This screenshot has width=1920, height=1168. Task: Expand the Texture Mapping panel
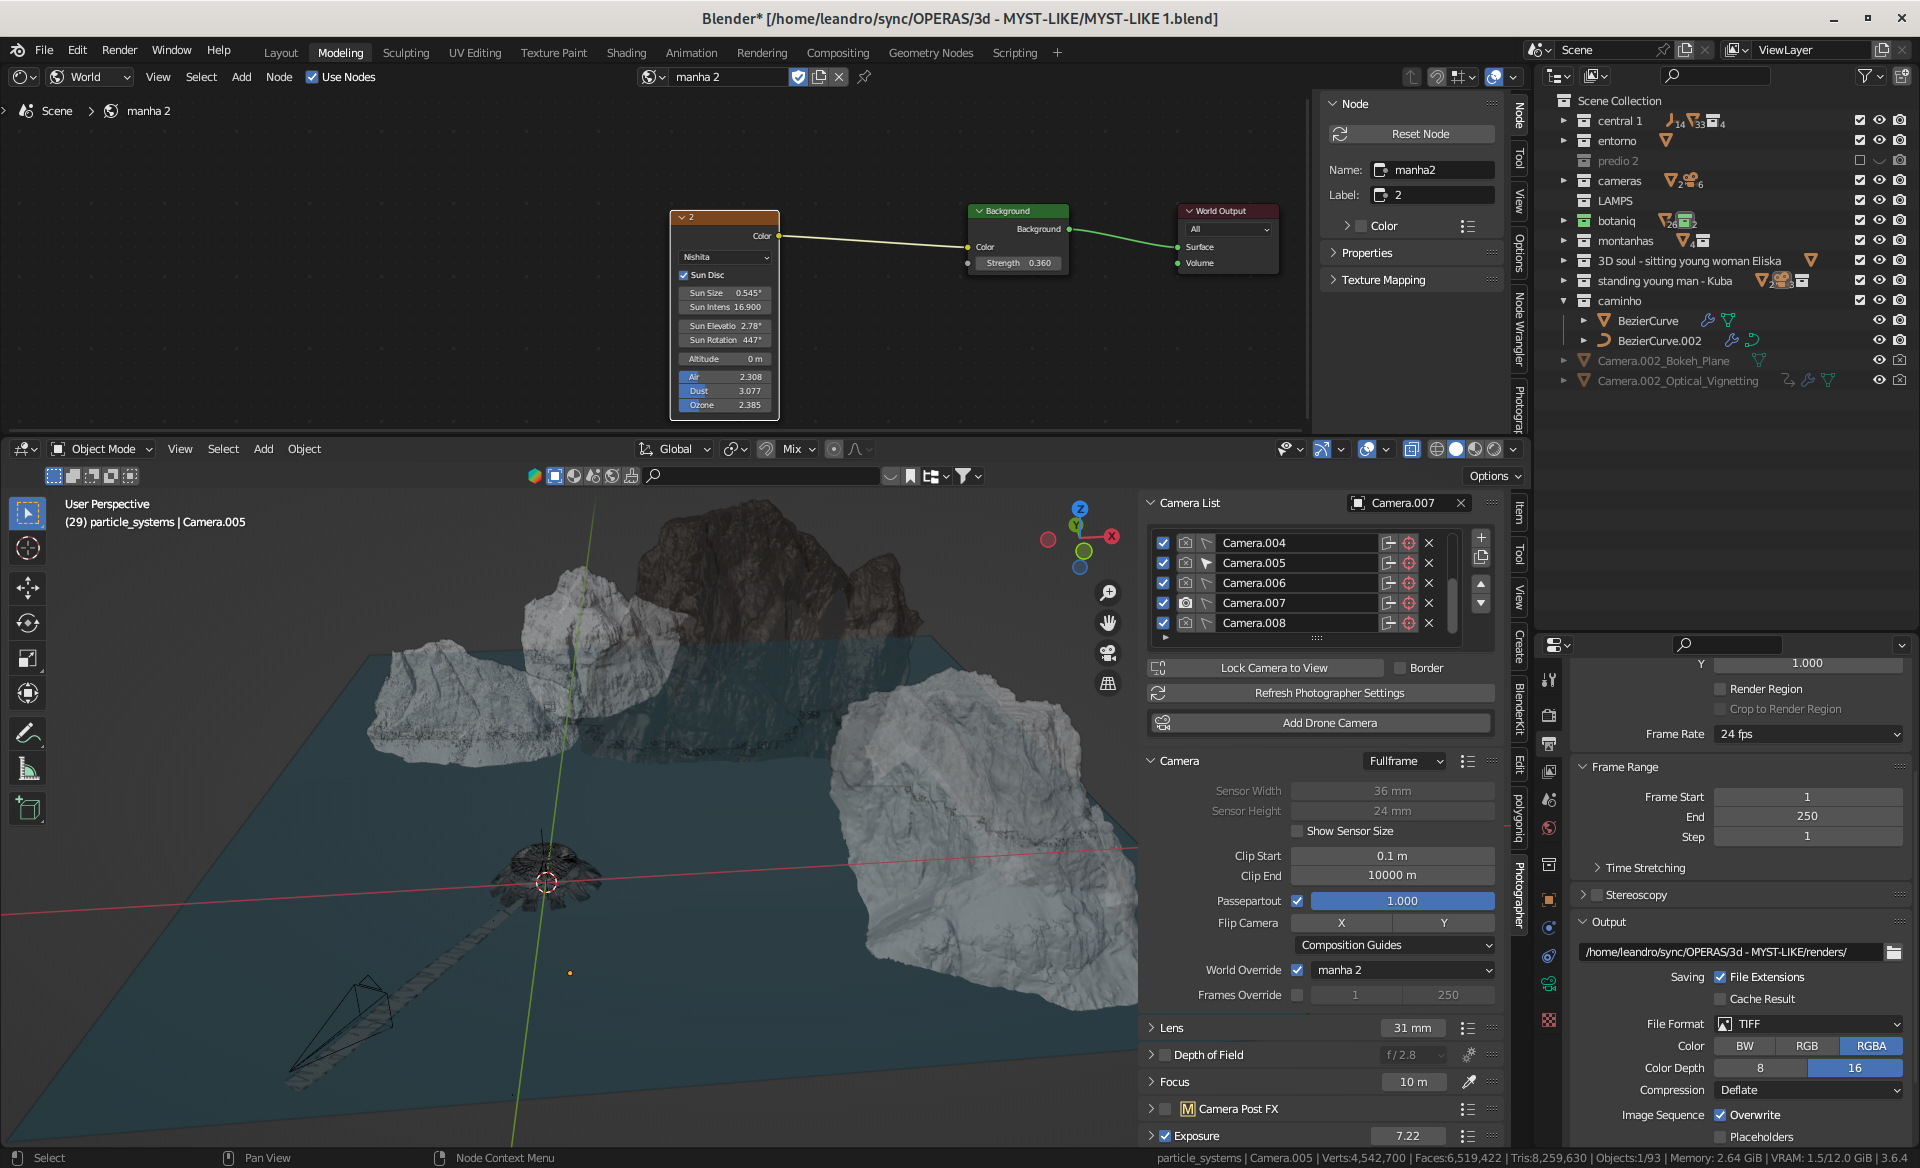(x=1383, y=280)
